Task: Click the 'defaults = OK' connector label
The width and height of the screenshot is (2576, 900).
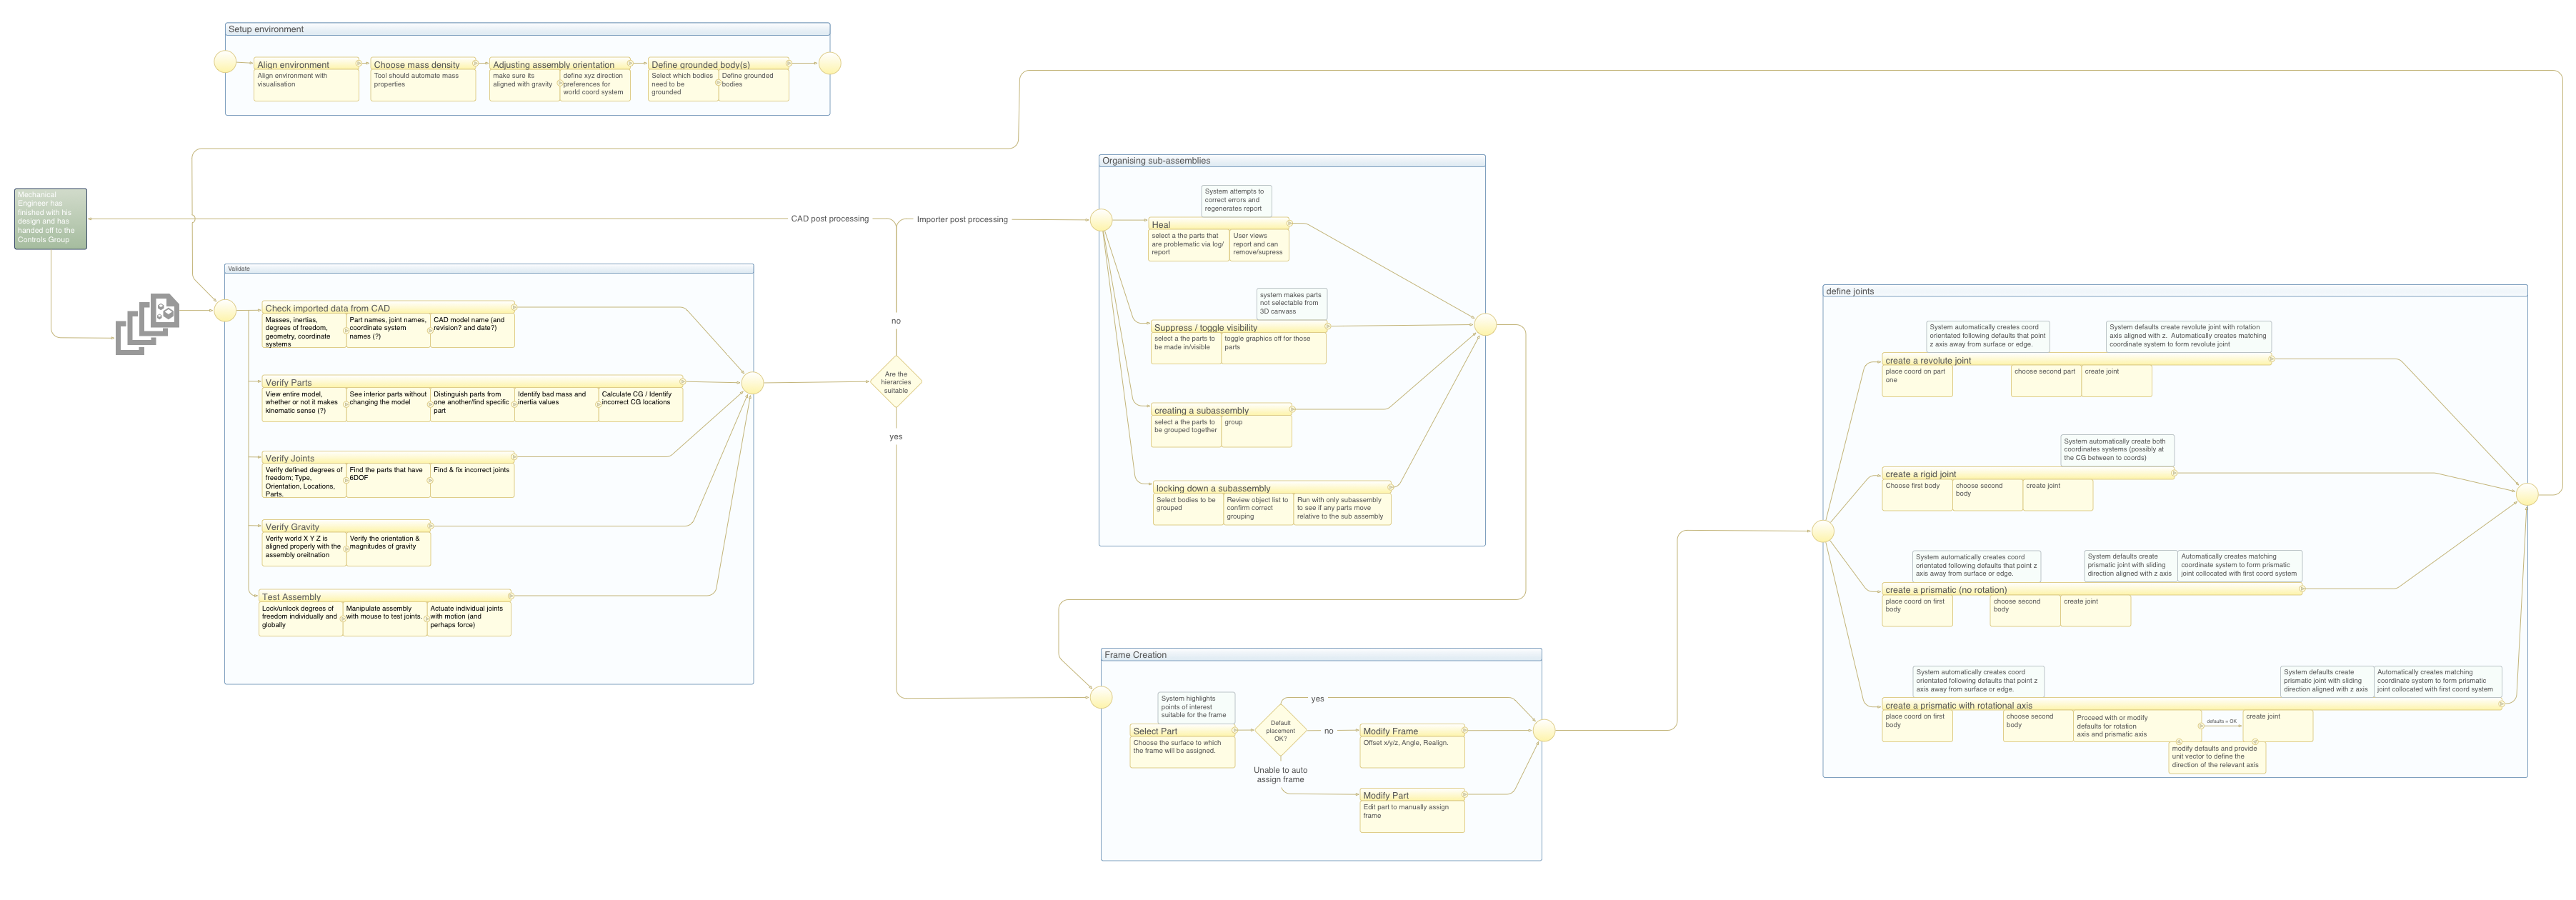Action: [x=2221, y=721]
